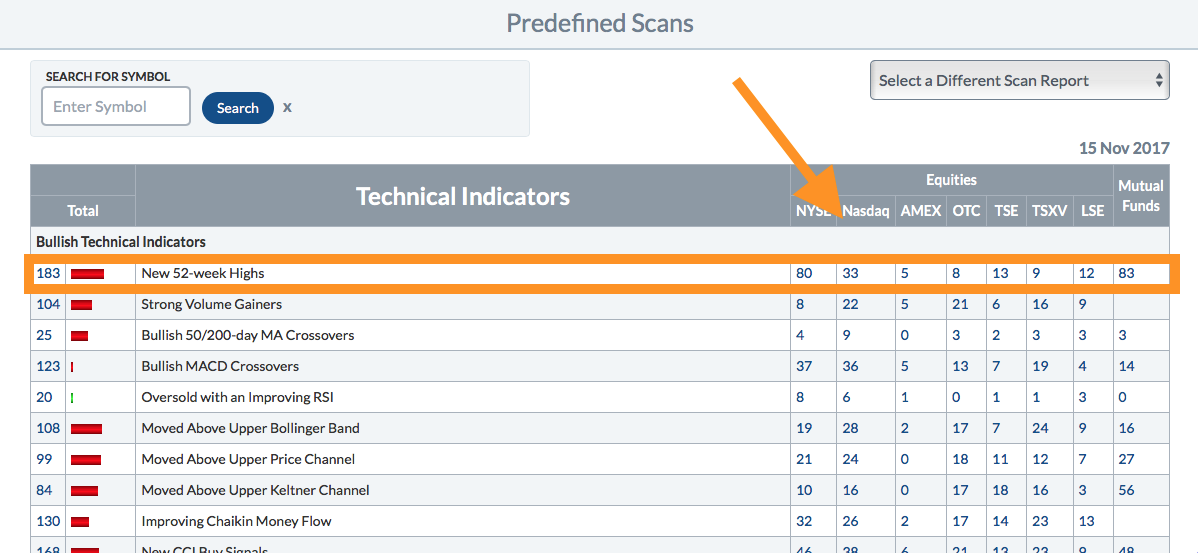Image resolution: width=1198 pixels, height=553 pixels.
Task: Click the small green bar beside total 20
Action: [x=72, y=398]
